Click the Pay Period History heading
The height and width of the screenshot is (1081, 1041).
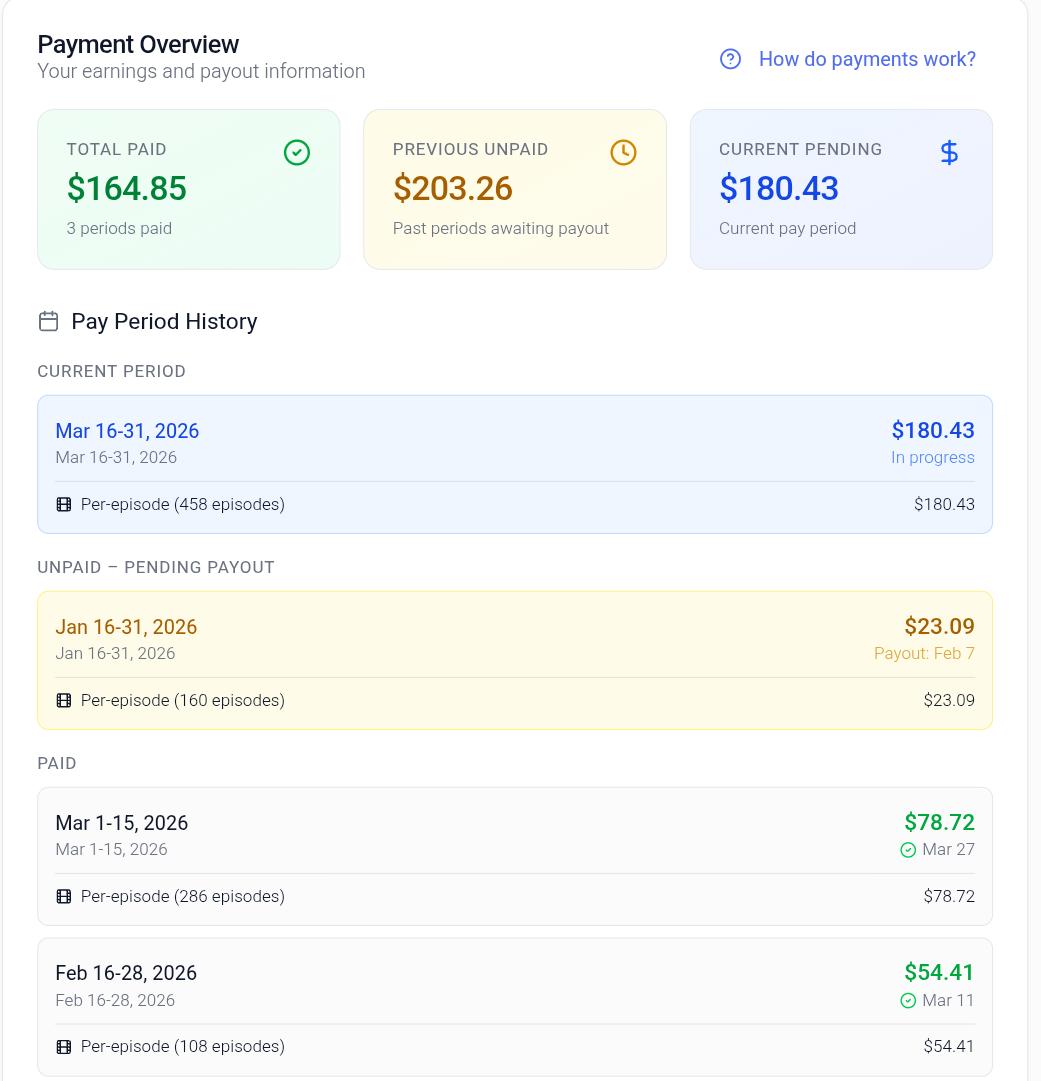click(164, 321)
